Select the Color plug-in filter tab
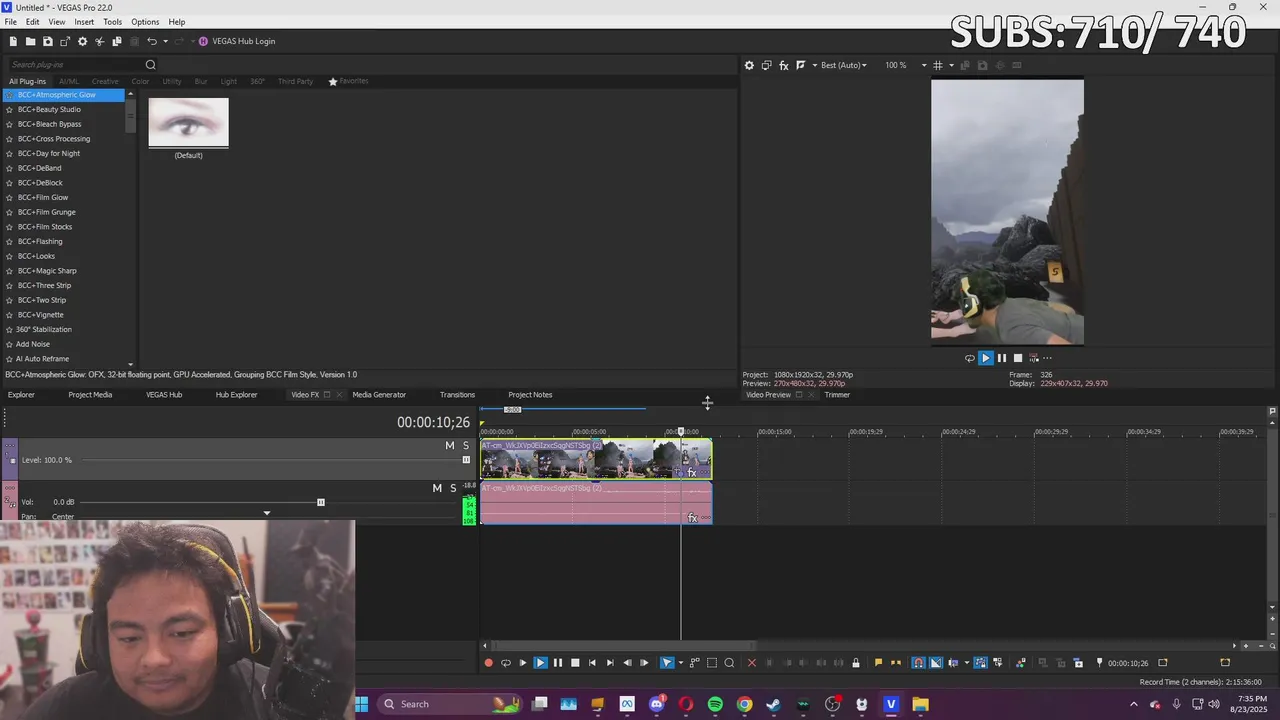 tap(140, 81)
